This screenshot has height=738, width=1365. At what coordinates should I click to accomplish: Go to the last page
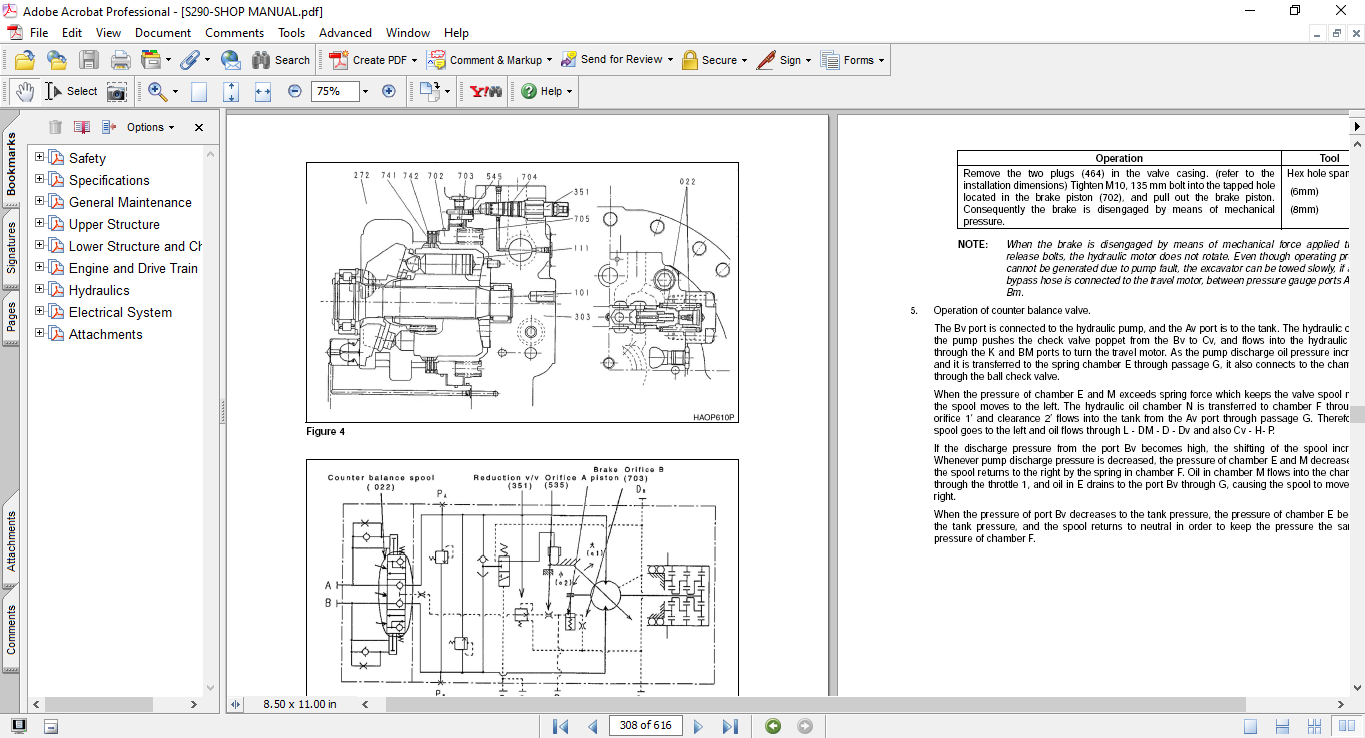click(730, 726)
